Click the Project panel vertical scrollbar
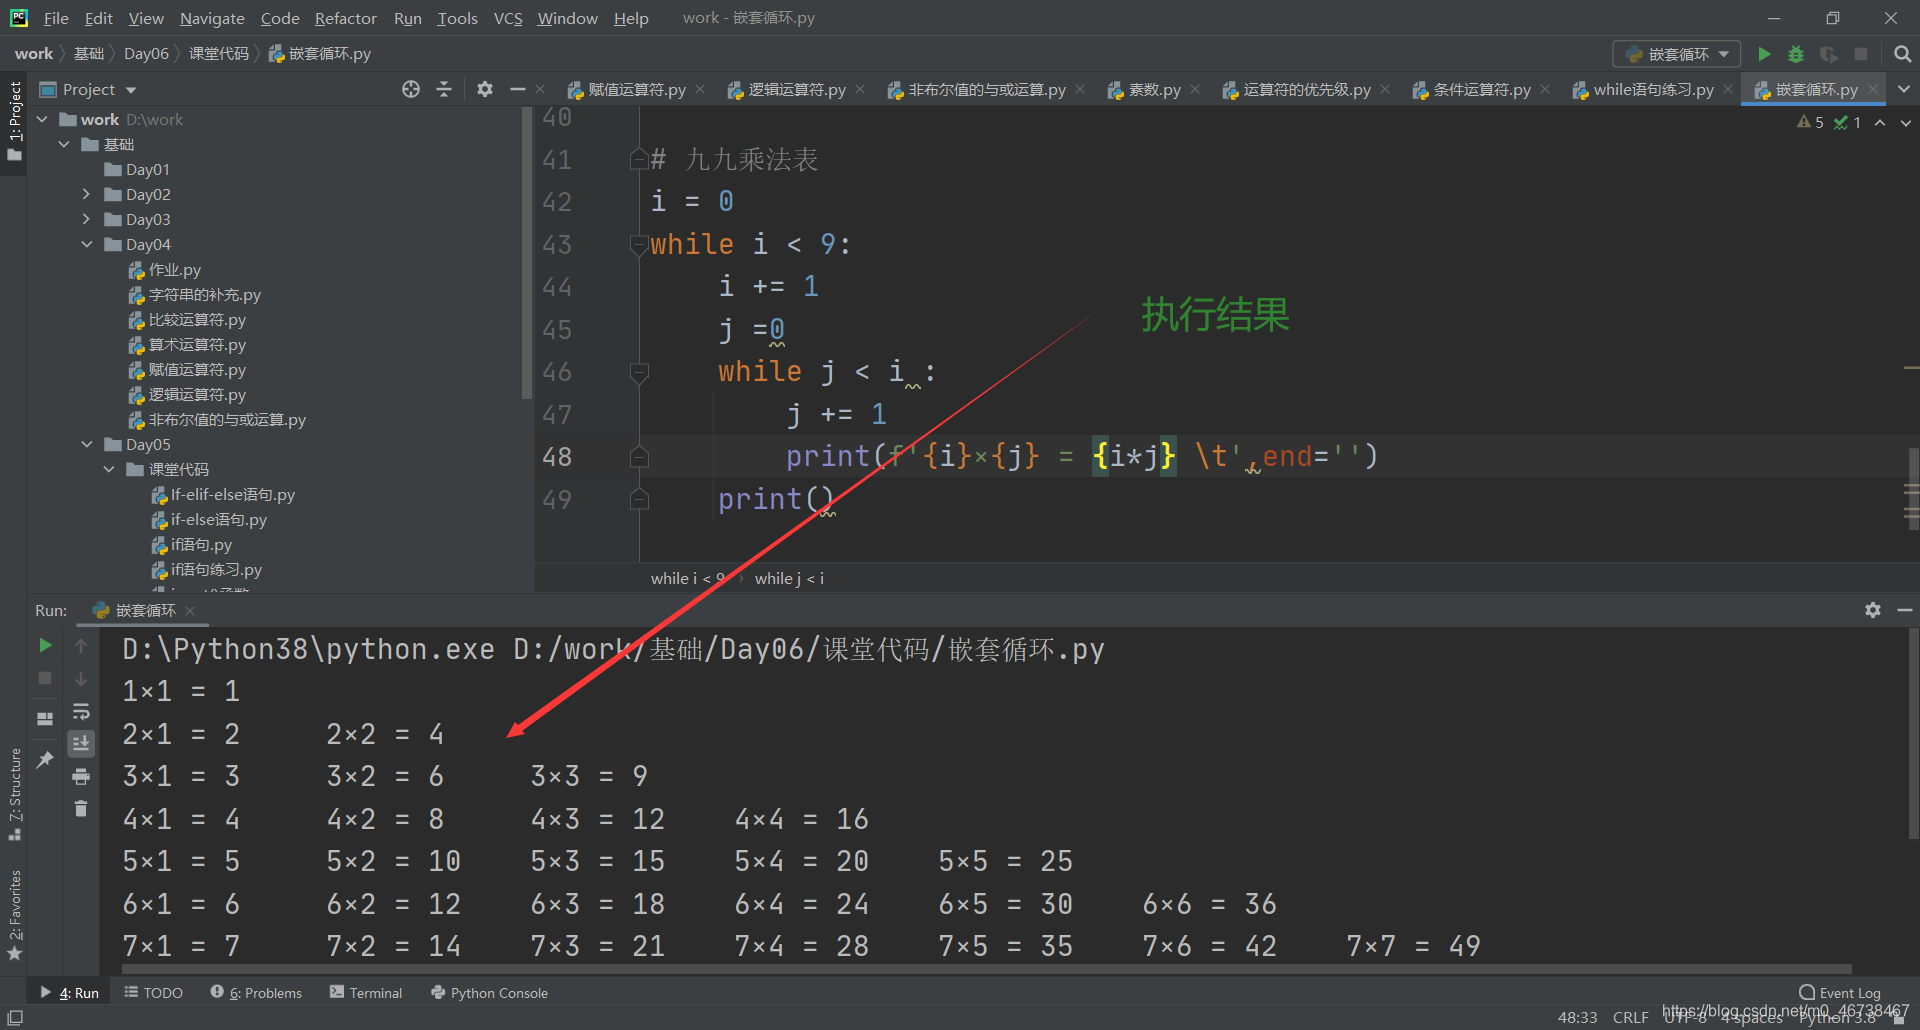This screenshot has height=1030, width=1920. (x=526, y=252)
